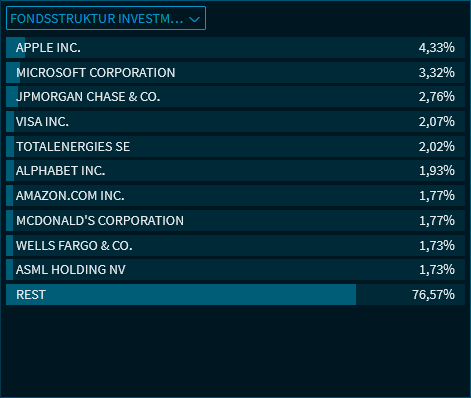Select the Apple Inc. holding row
Viewport: 471px width, 398px height.
pyautogui.click(x=235, y=48)
